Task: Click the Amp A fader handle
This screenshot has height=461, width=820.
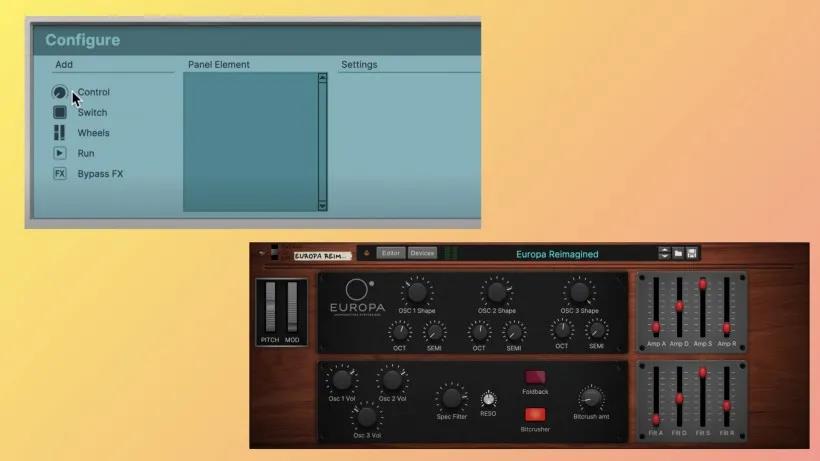Action: tap(656, 328)
